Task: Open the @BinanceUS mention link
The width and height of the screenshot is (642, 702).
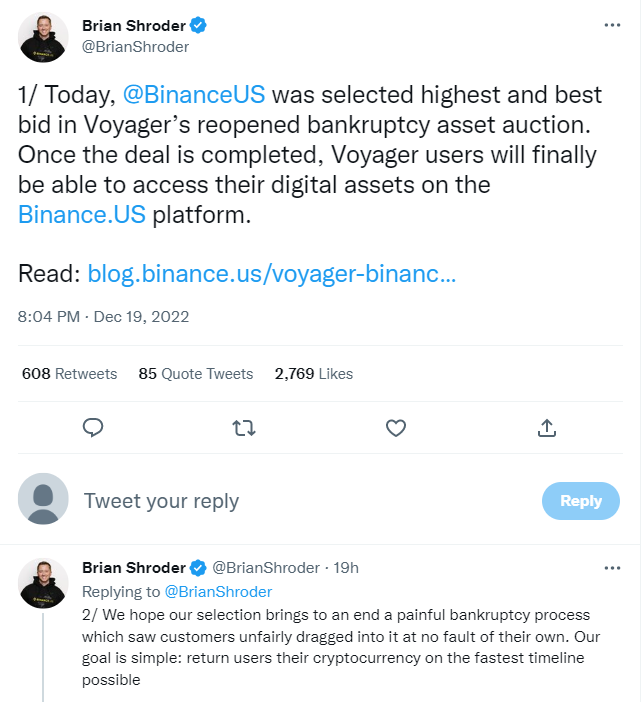Action: [x=193, y=95]
